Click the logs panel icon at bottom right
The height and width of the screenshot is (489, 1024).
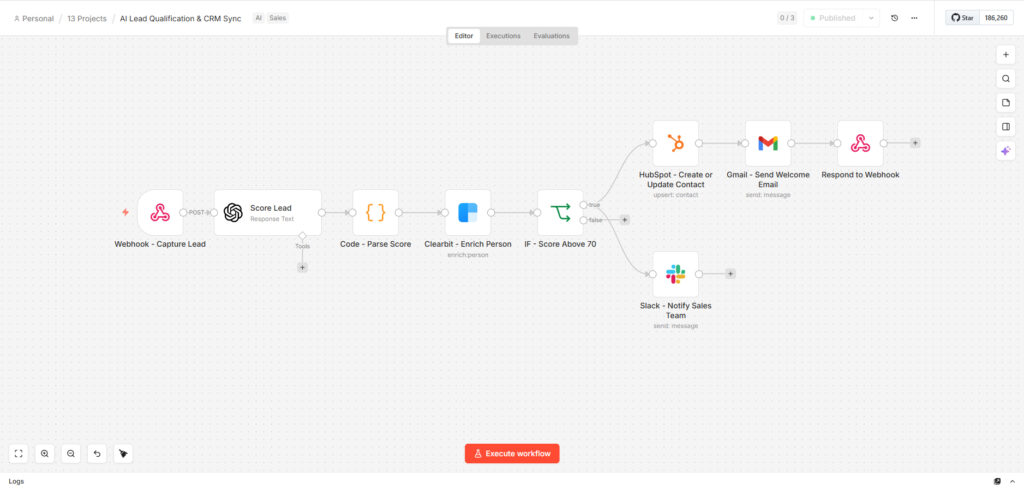point(997,481)
